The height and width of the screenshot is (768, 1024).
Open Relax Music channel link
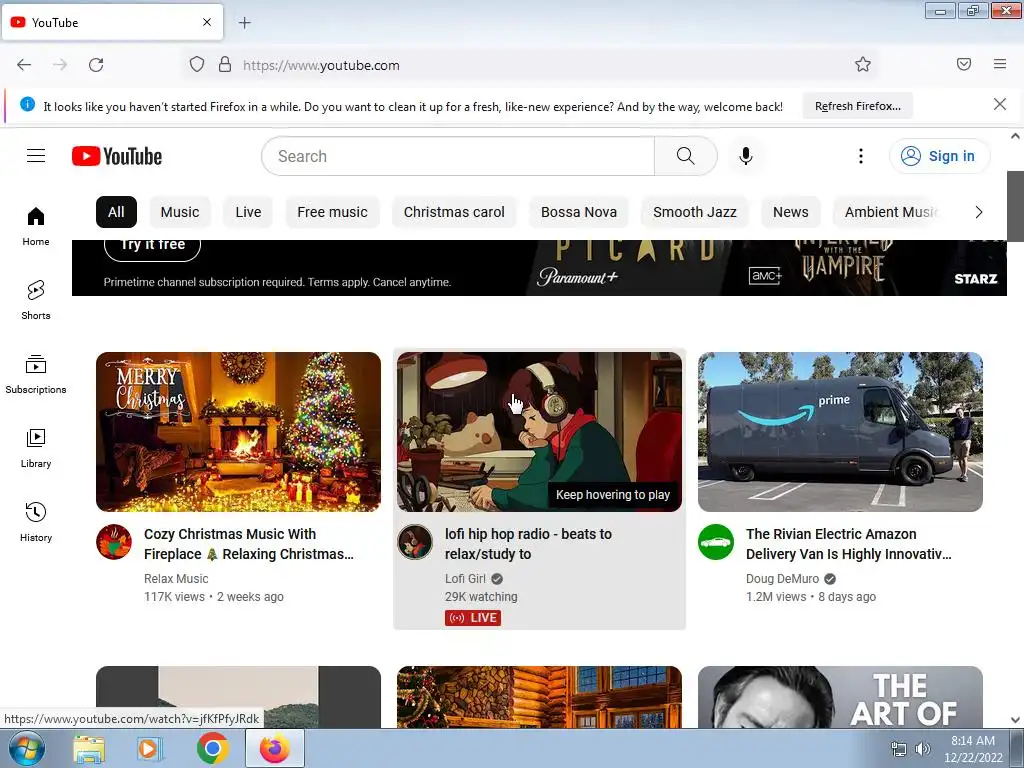click(x=176, y=579)
